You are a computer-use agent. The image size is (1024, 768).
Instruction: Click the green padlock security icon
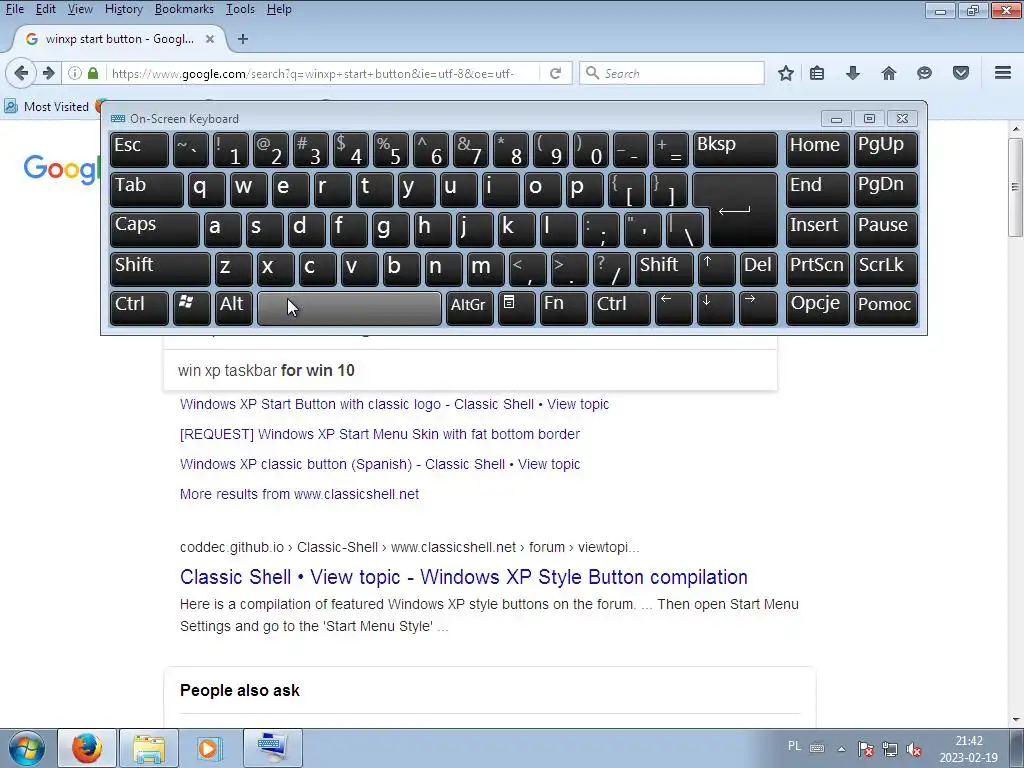pos(93,73)
